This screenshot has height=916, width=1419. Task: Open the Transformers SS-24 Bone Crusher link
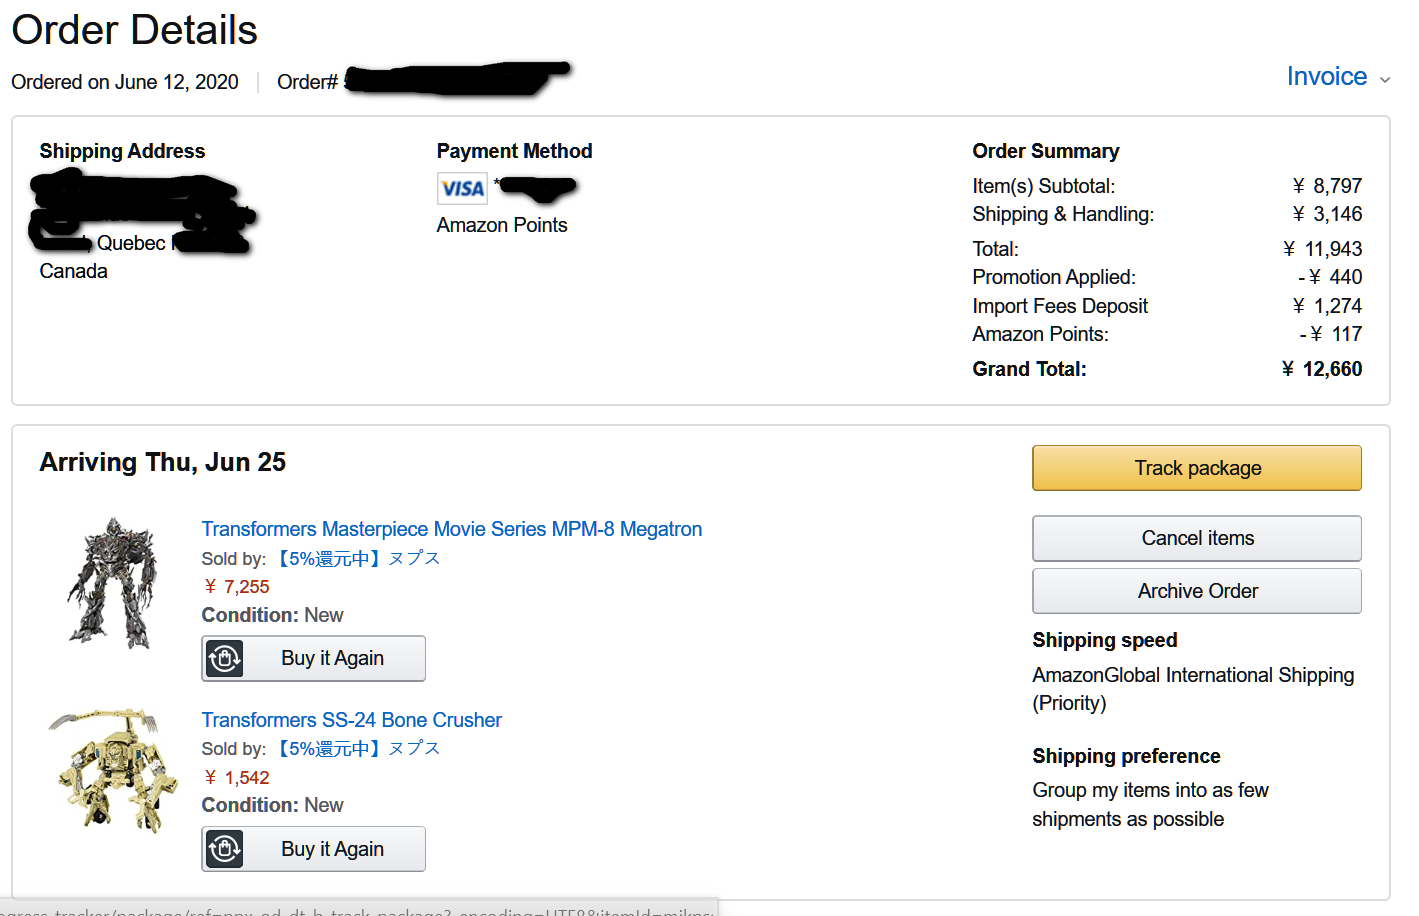click(351, 720)
